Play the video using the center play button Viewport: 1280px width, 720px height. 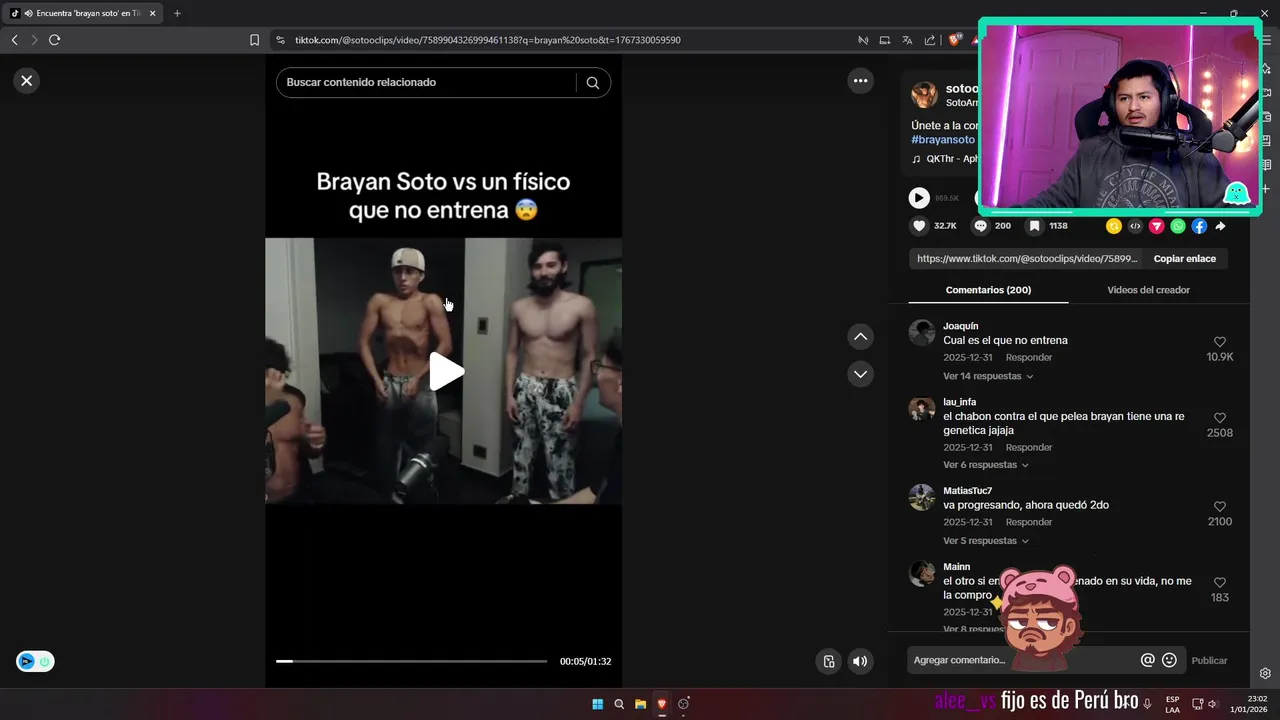[x=446, y=371]
